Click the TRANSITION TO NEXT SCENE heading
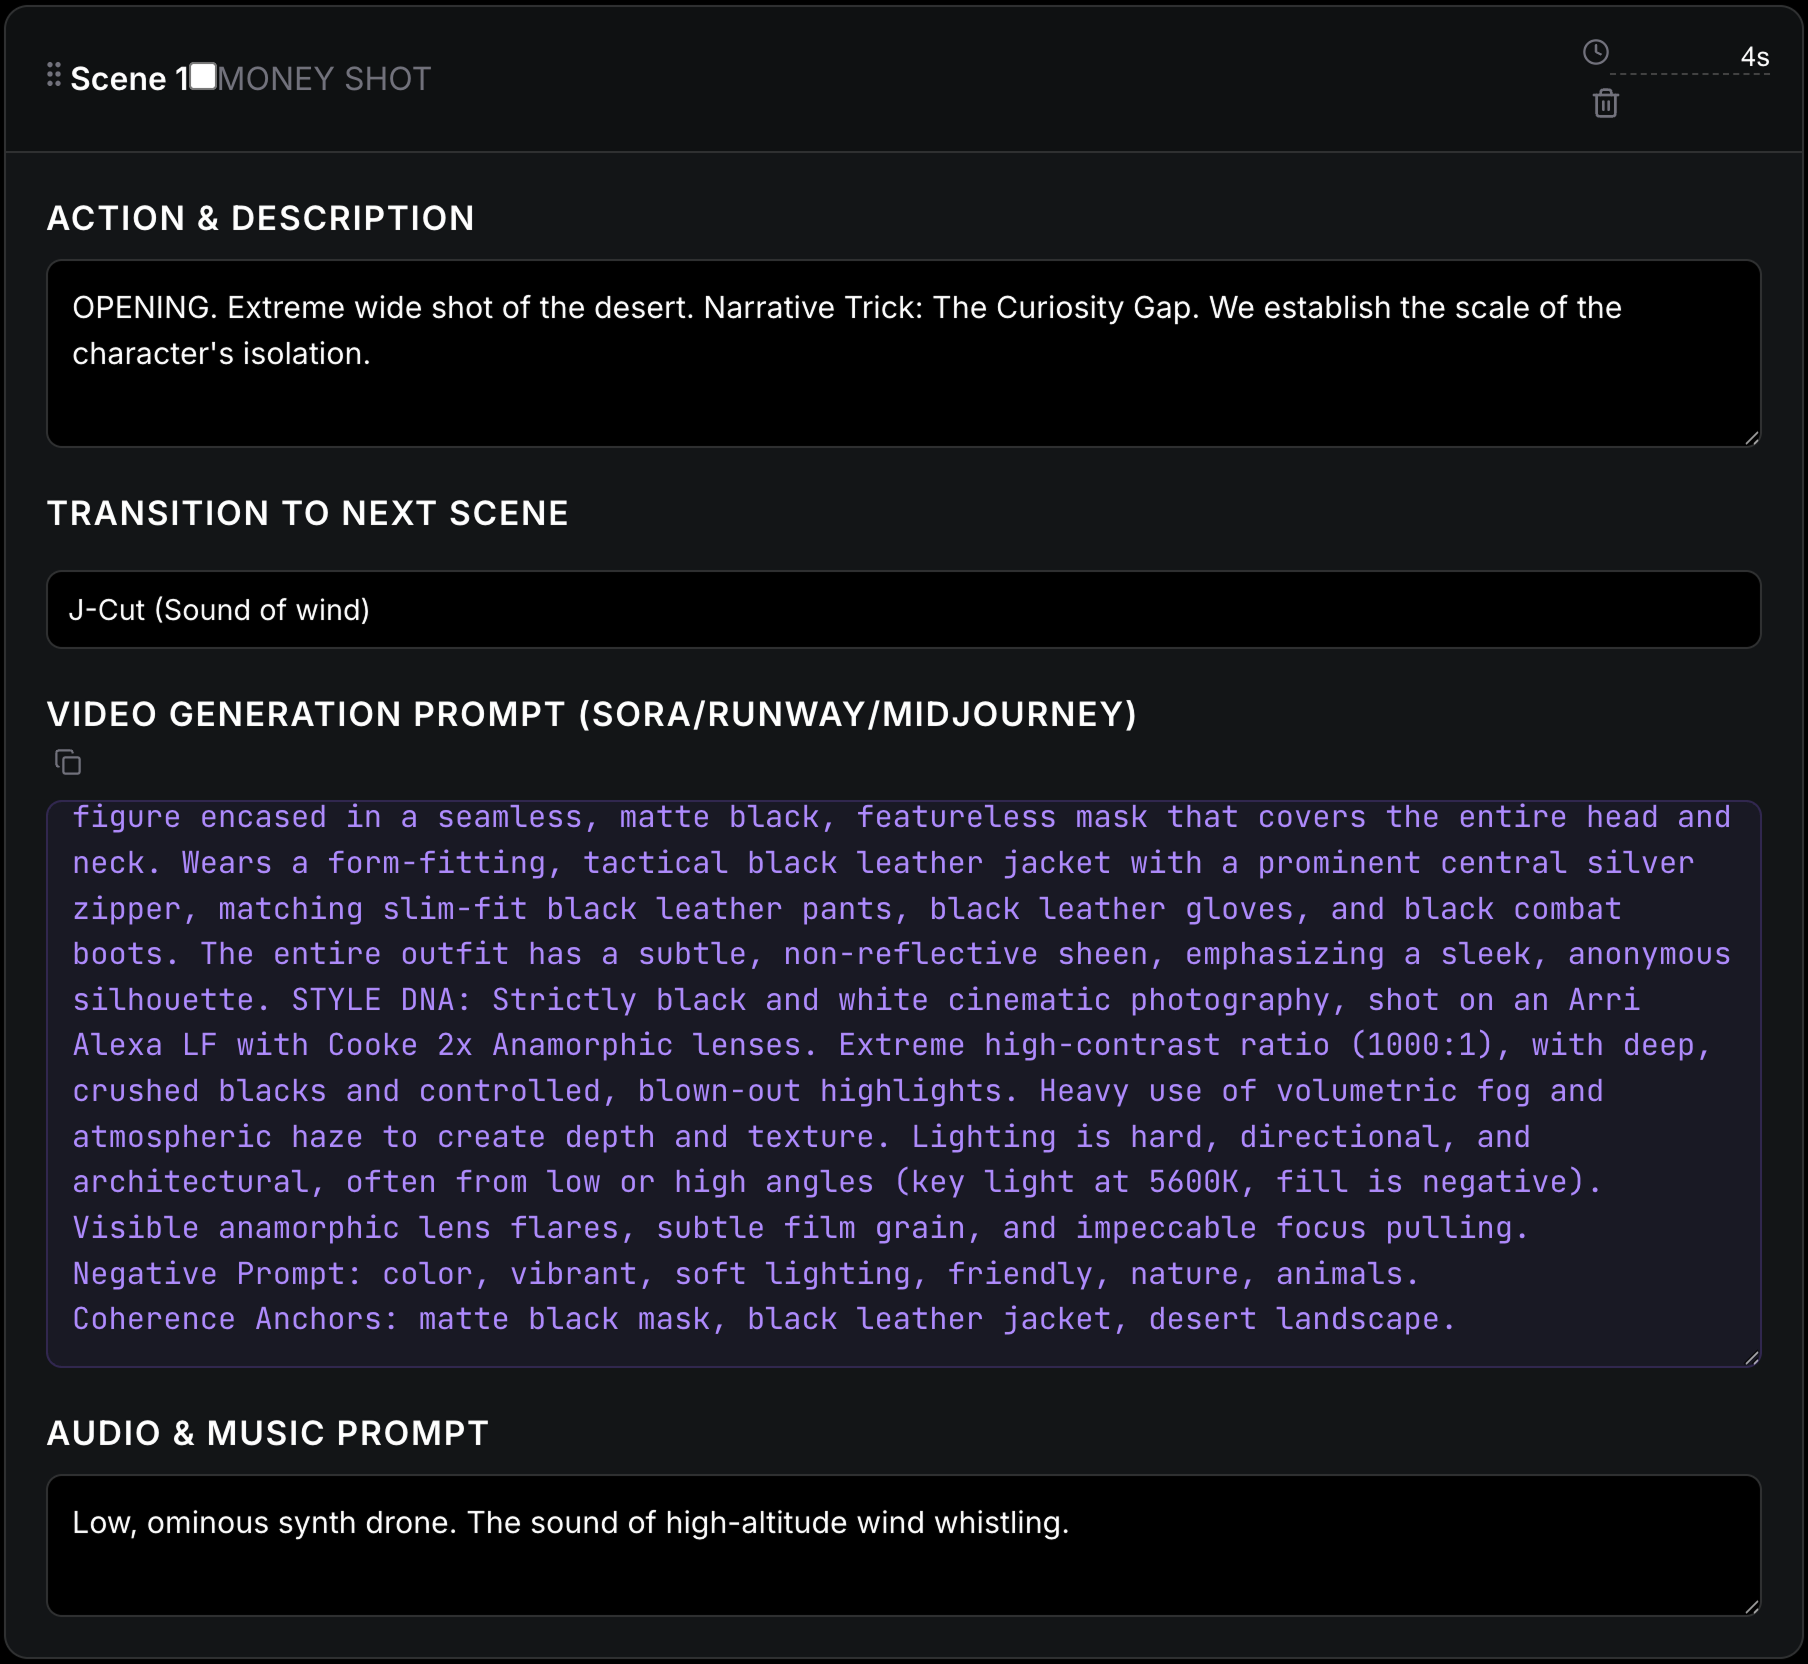Screen dimensions: 1808x1664 [308, 512]
